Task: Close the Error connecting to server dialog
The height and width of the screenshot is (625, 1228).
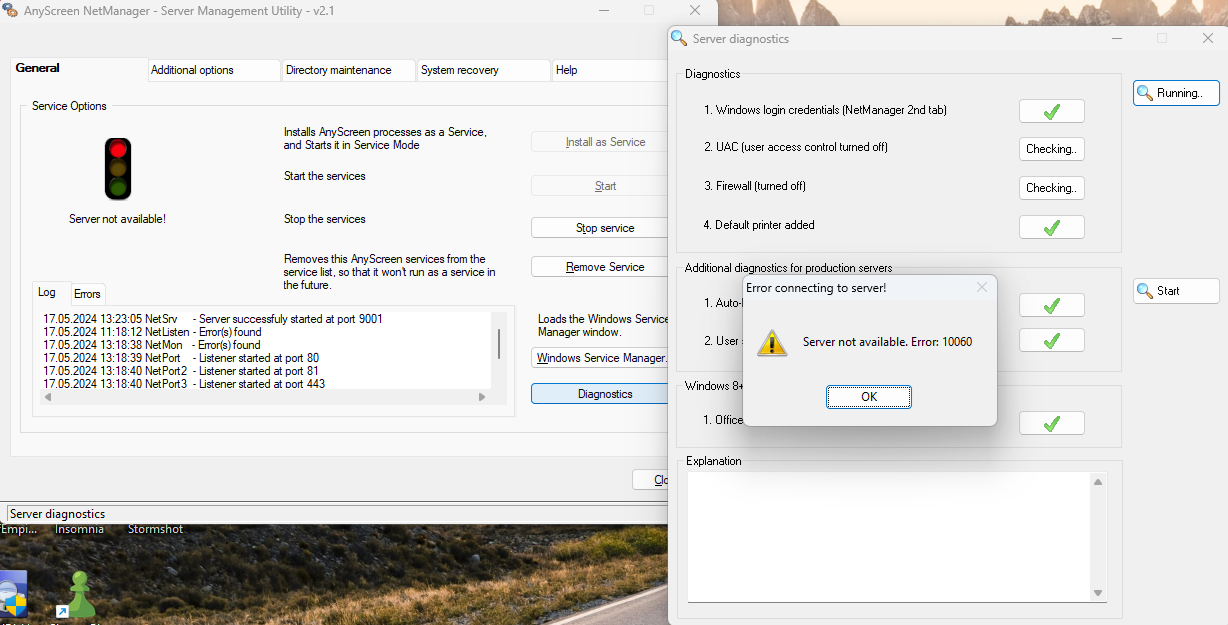Action: coord(981,288)
